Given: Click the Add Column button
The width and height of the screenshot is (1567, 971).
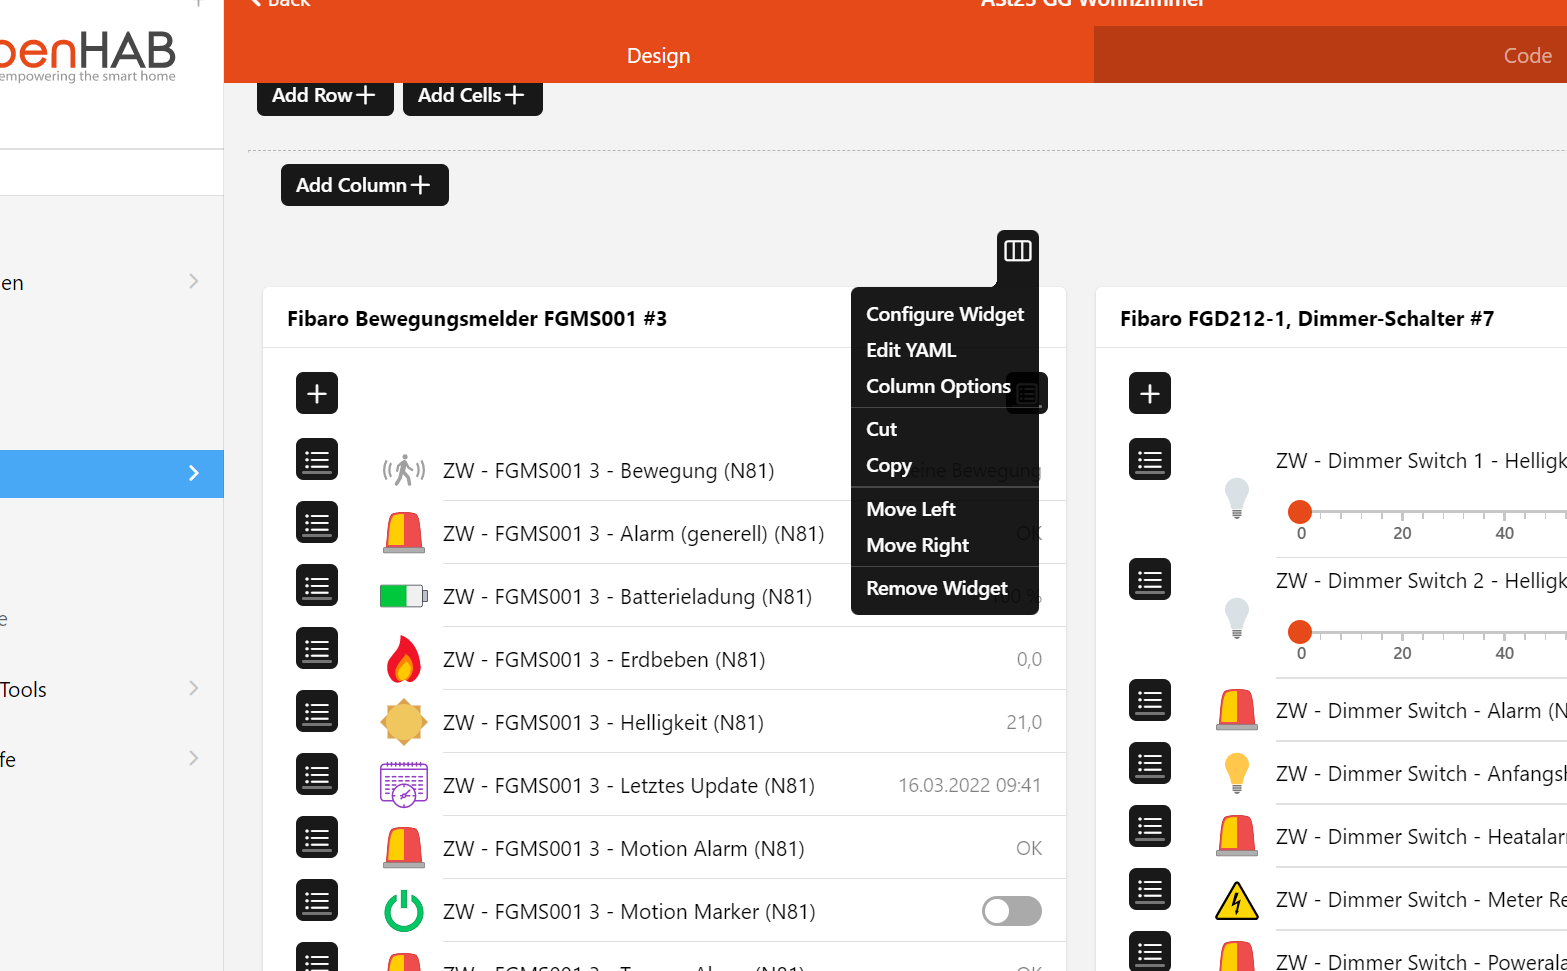Looking at the screenshot, I should 365,185.
